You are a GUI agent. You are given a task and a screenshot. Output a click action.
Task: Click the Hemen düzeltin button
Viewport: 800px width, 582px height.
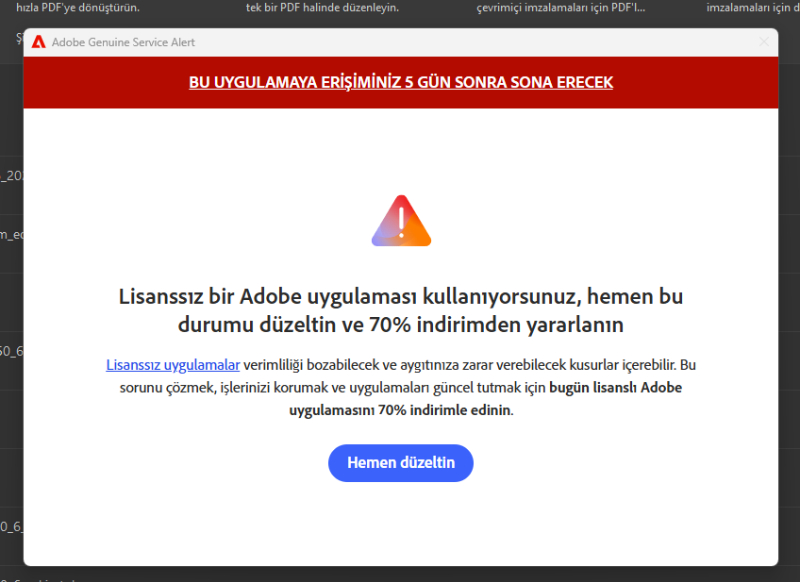pos(401,463)
